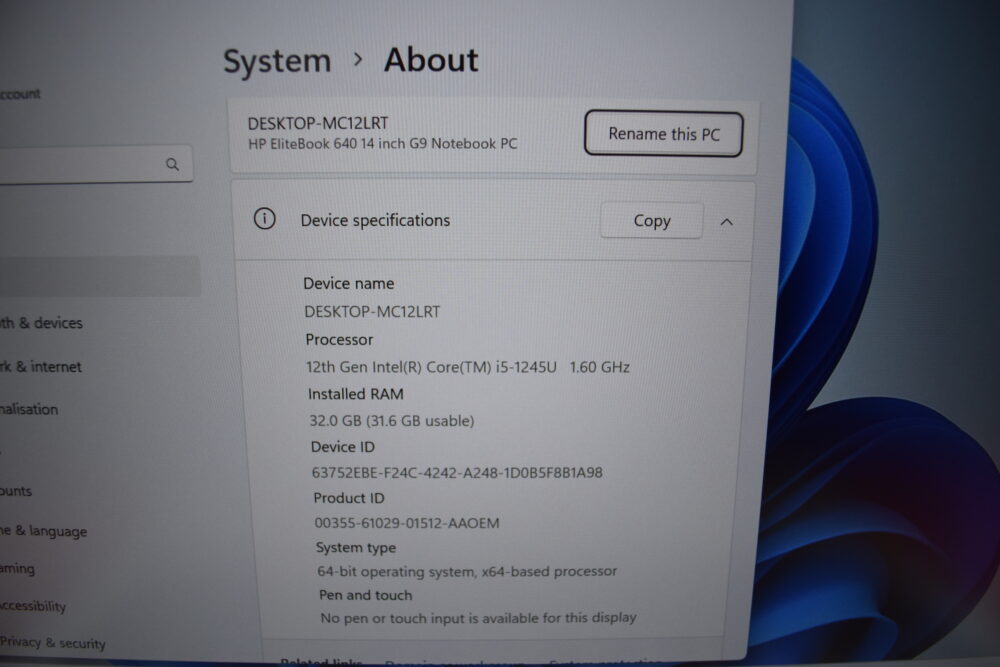
Task: Click HP EliteBook 640 model text
Action: pyautogui.click(x=382, y=143)
